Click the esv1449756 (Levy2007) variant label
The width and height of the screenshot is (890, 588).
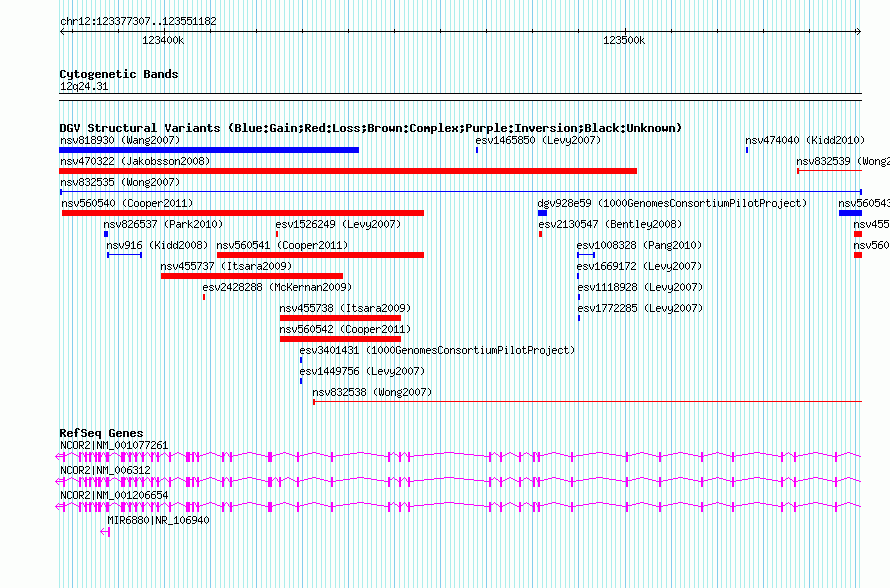362,371
